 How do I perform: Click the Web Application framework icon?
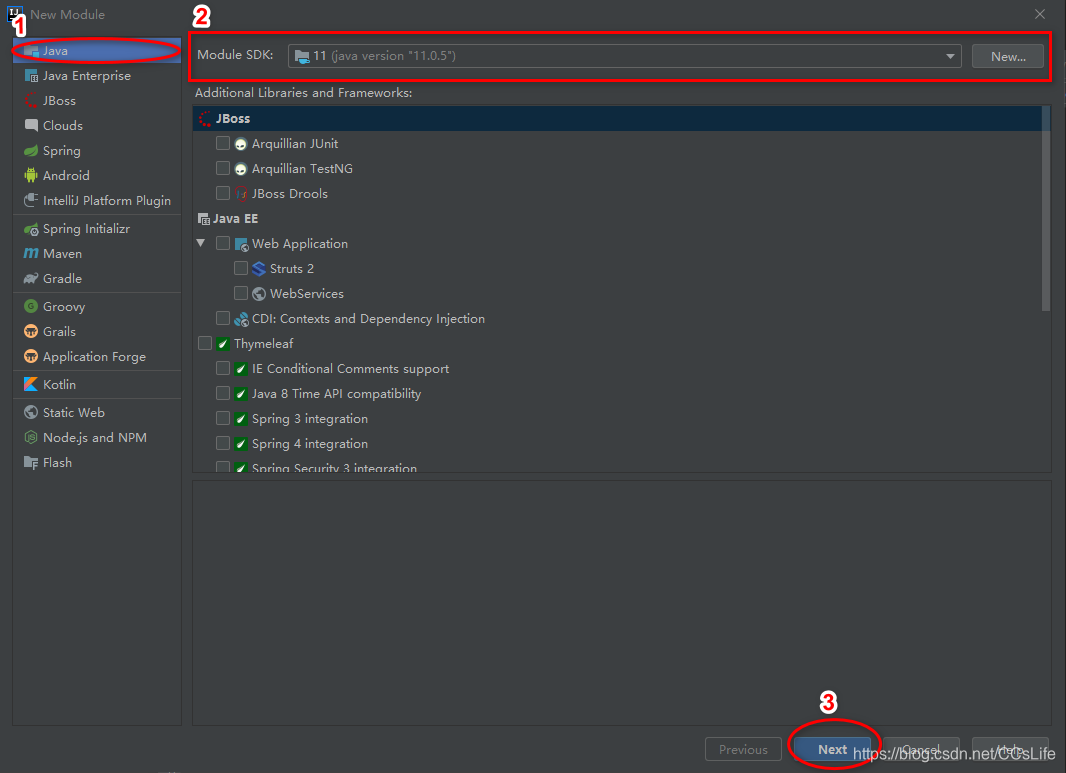coord(241,244)
